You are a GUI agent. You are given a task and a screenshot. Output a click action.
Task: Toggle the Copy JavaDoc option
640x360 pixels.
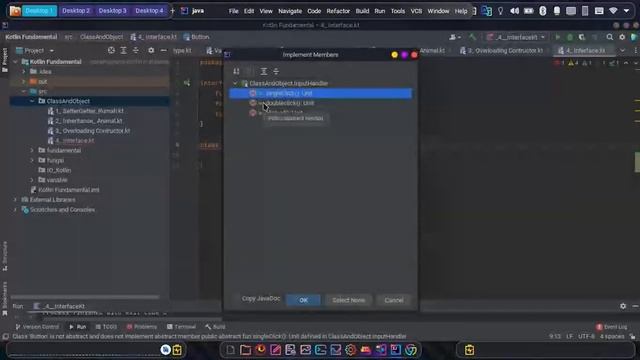(x=260, y=299)
